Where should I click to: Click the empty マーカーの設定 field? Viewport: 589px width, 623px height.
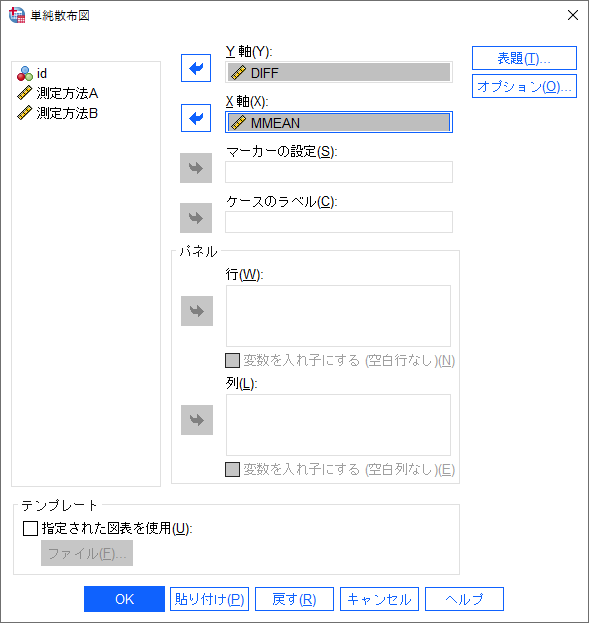coord(339,172)
